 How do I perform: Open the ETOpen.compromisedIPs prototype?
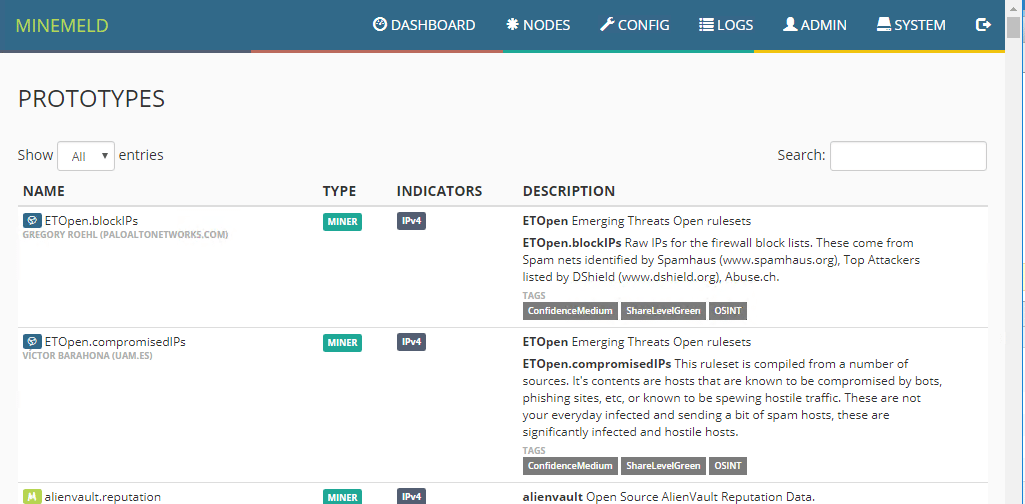[x=115, y=342]
